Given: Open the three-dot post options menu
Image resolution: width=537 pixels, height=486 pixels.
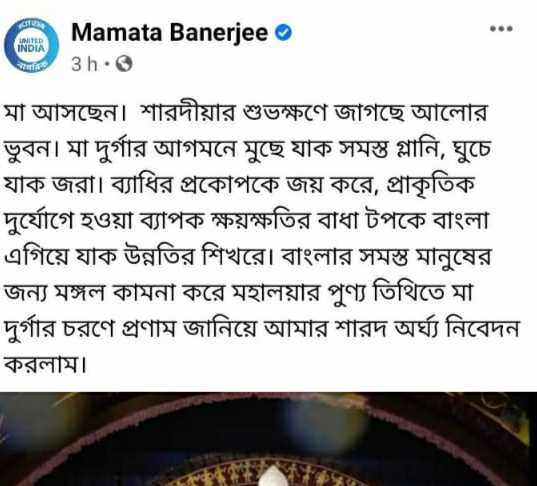Looking at the screenshot, I should point(501,29).
